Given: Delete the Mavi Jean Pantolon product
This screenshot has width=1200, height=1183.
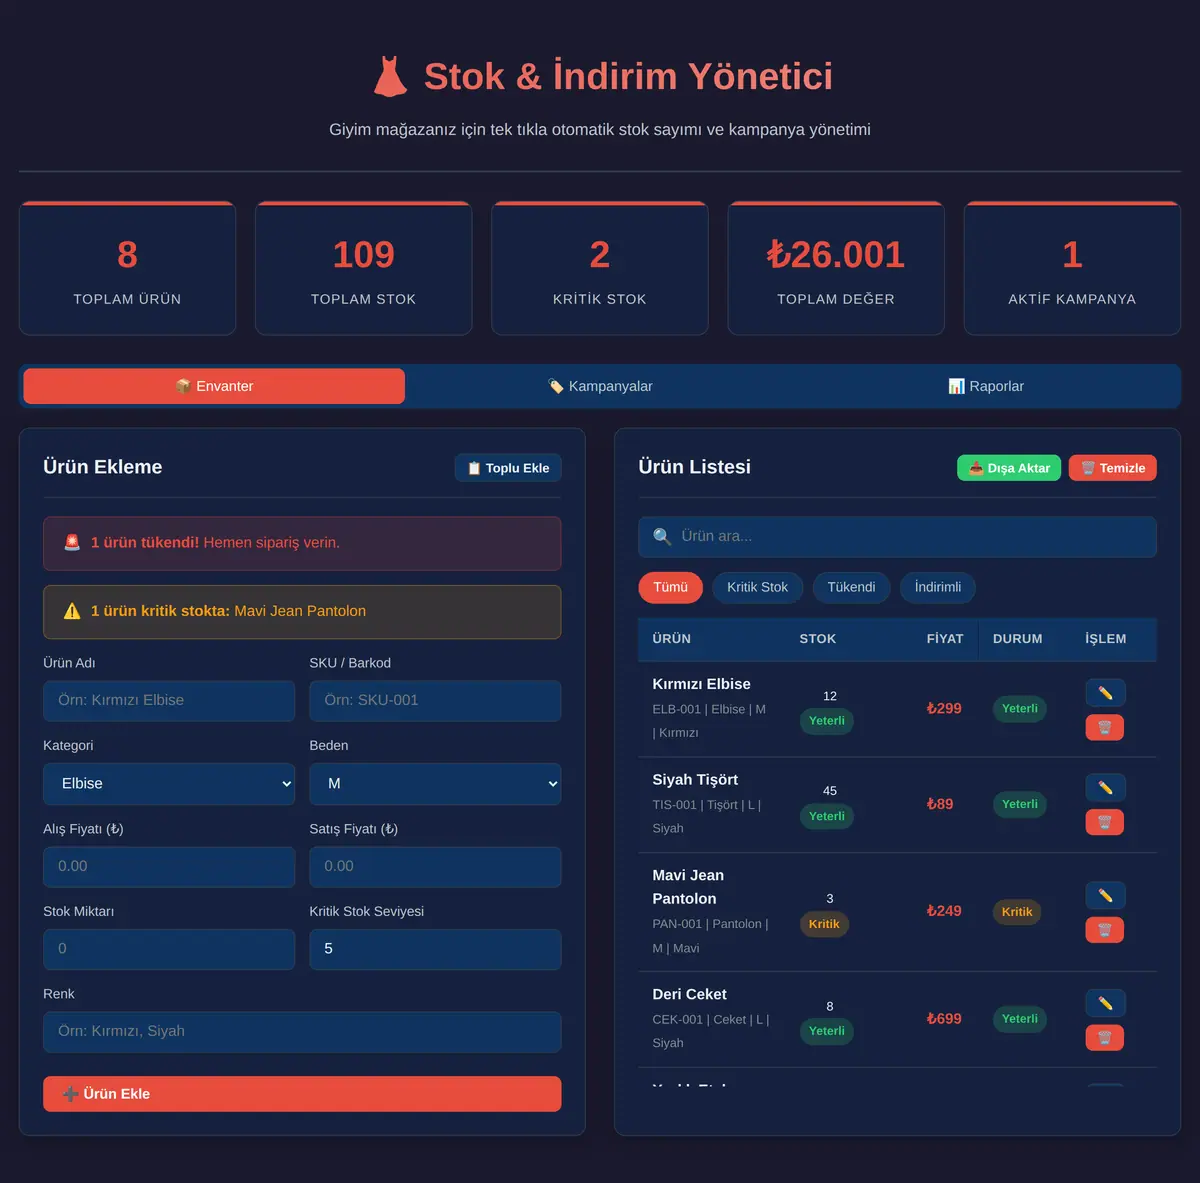Looking at the screenshot, I should [x=1105, y=930].
